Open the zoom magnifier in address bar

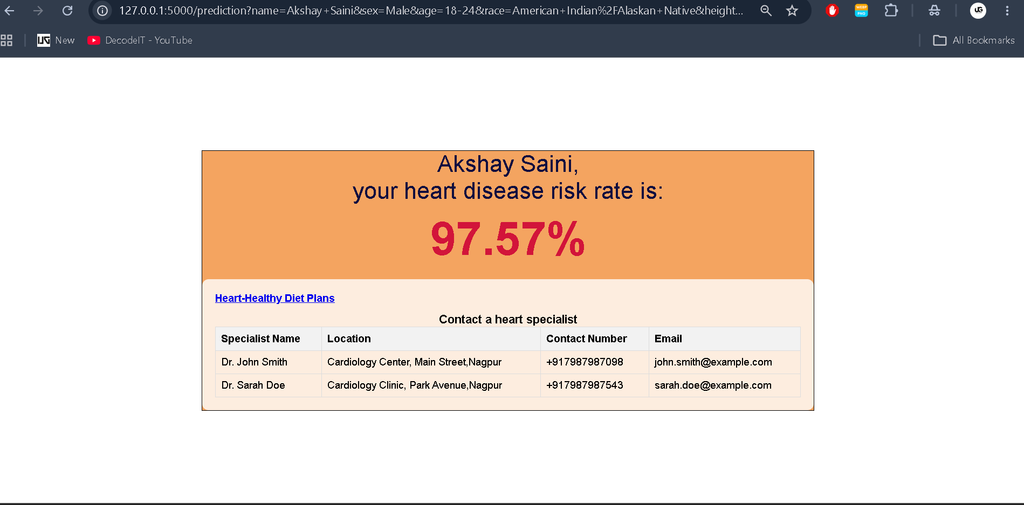766,10
